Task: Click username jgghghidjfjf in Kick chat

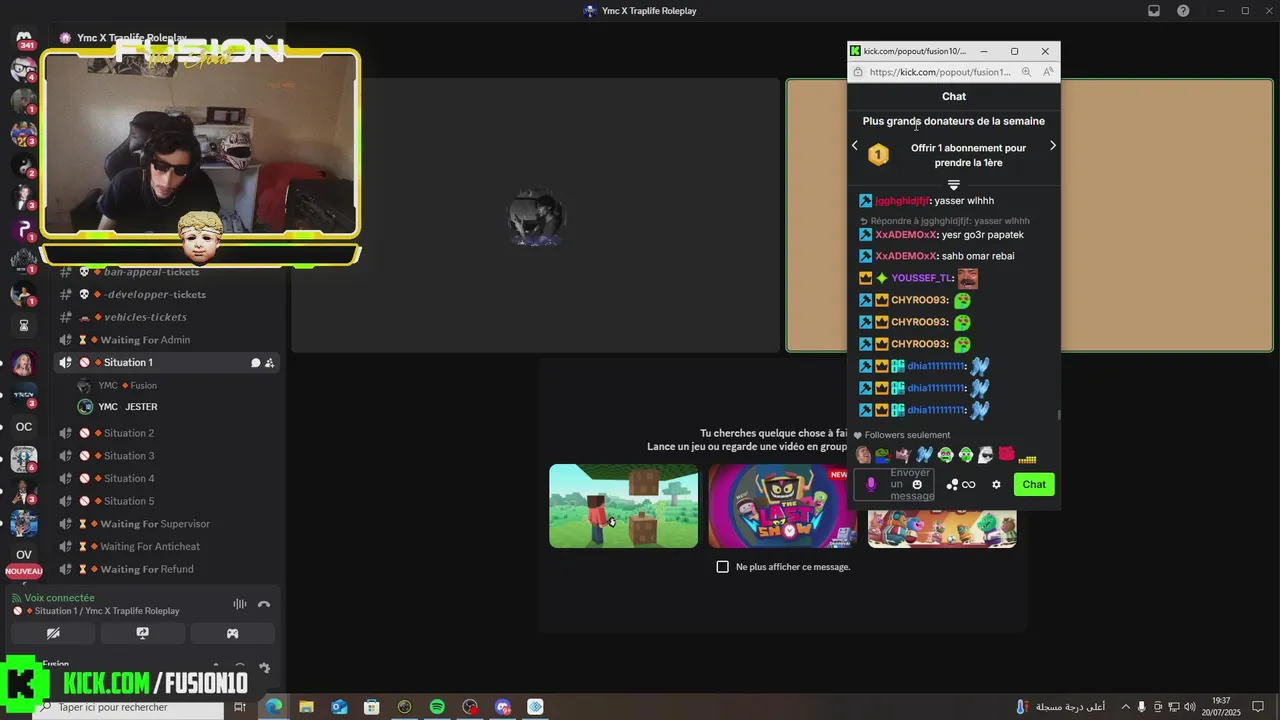Action: click(902, 201)
